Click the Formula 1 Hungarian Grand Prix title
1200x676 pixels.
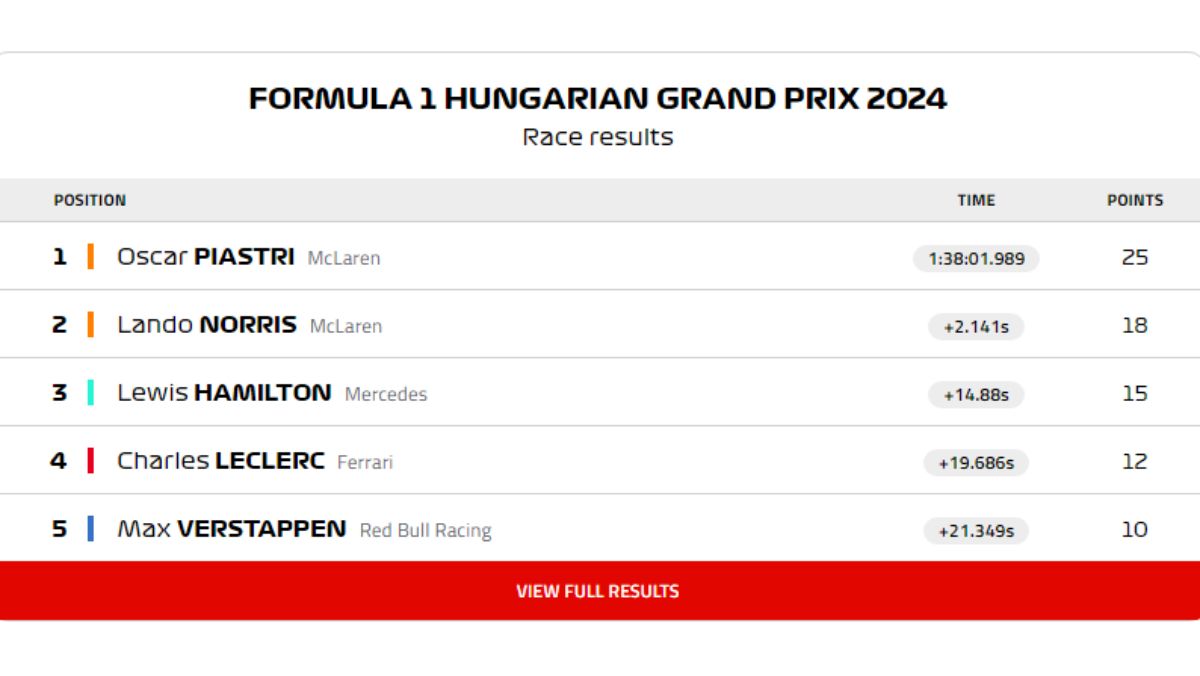tap(598, 99)
